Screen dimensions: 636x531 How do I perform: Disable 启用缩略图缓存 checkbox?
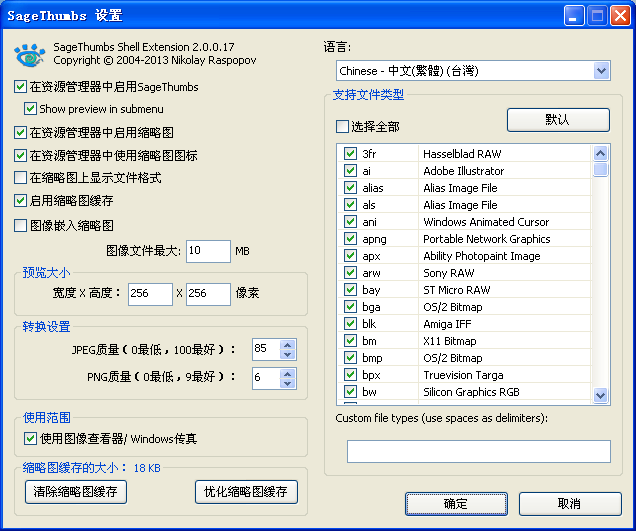pos(20,200)
